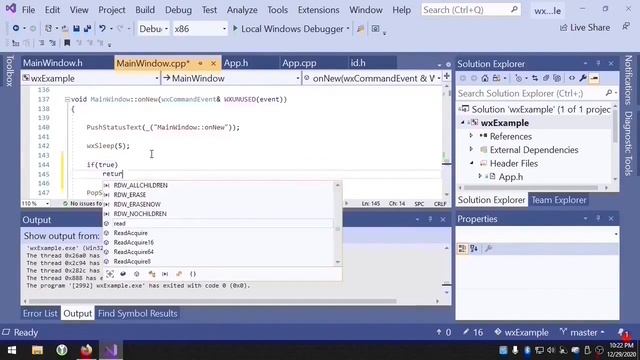Toggle the macro filter in IntelliSense bar
Screen dimensions: 640x360
point(165,274)
